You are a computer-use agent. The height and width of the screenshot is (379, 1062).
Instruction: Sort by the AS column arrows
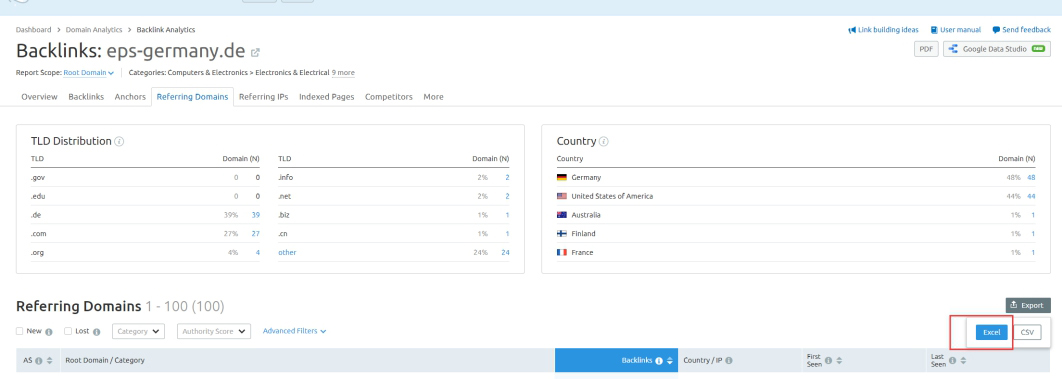pyautogui.click(x=49, y=361)
